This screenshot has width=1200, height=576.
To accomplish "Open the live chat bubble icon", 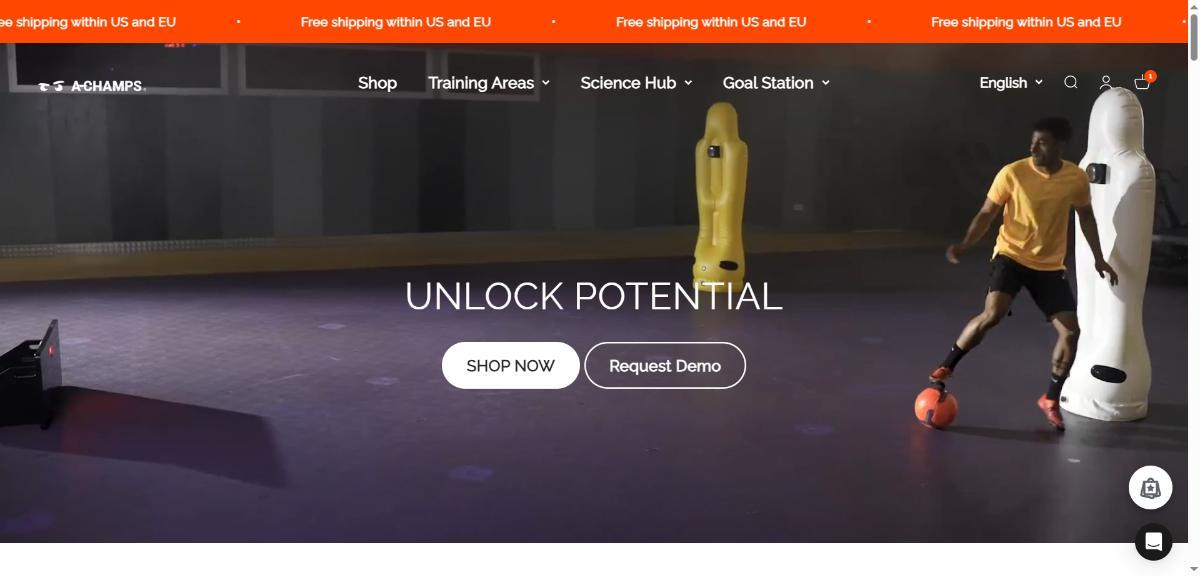I will pos(1153,542).
